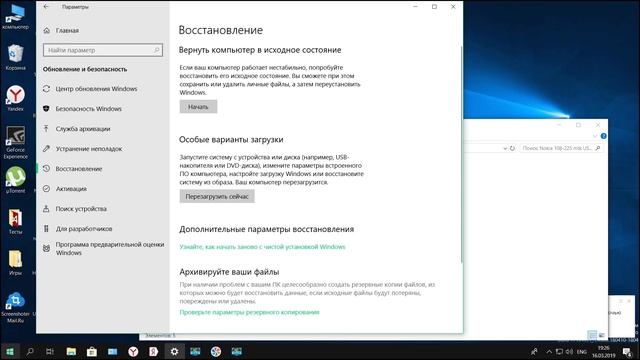Open the taskbar clock and date

click(604, 351)
